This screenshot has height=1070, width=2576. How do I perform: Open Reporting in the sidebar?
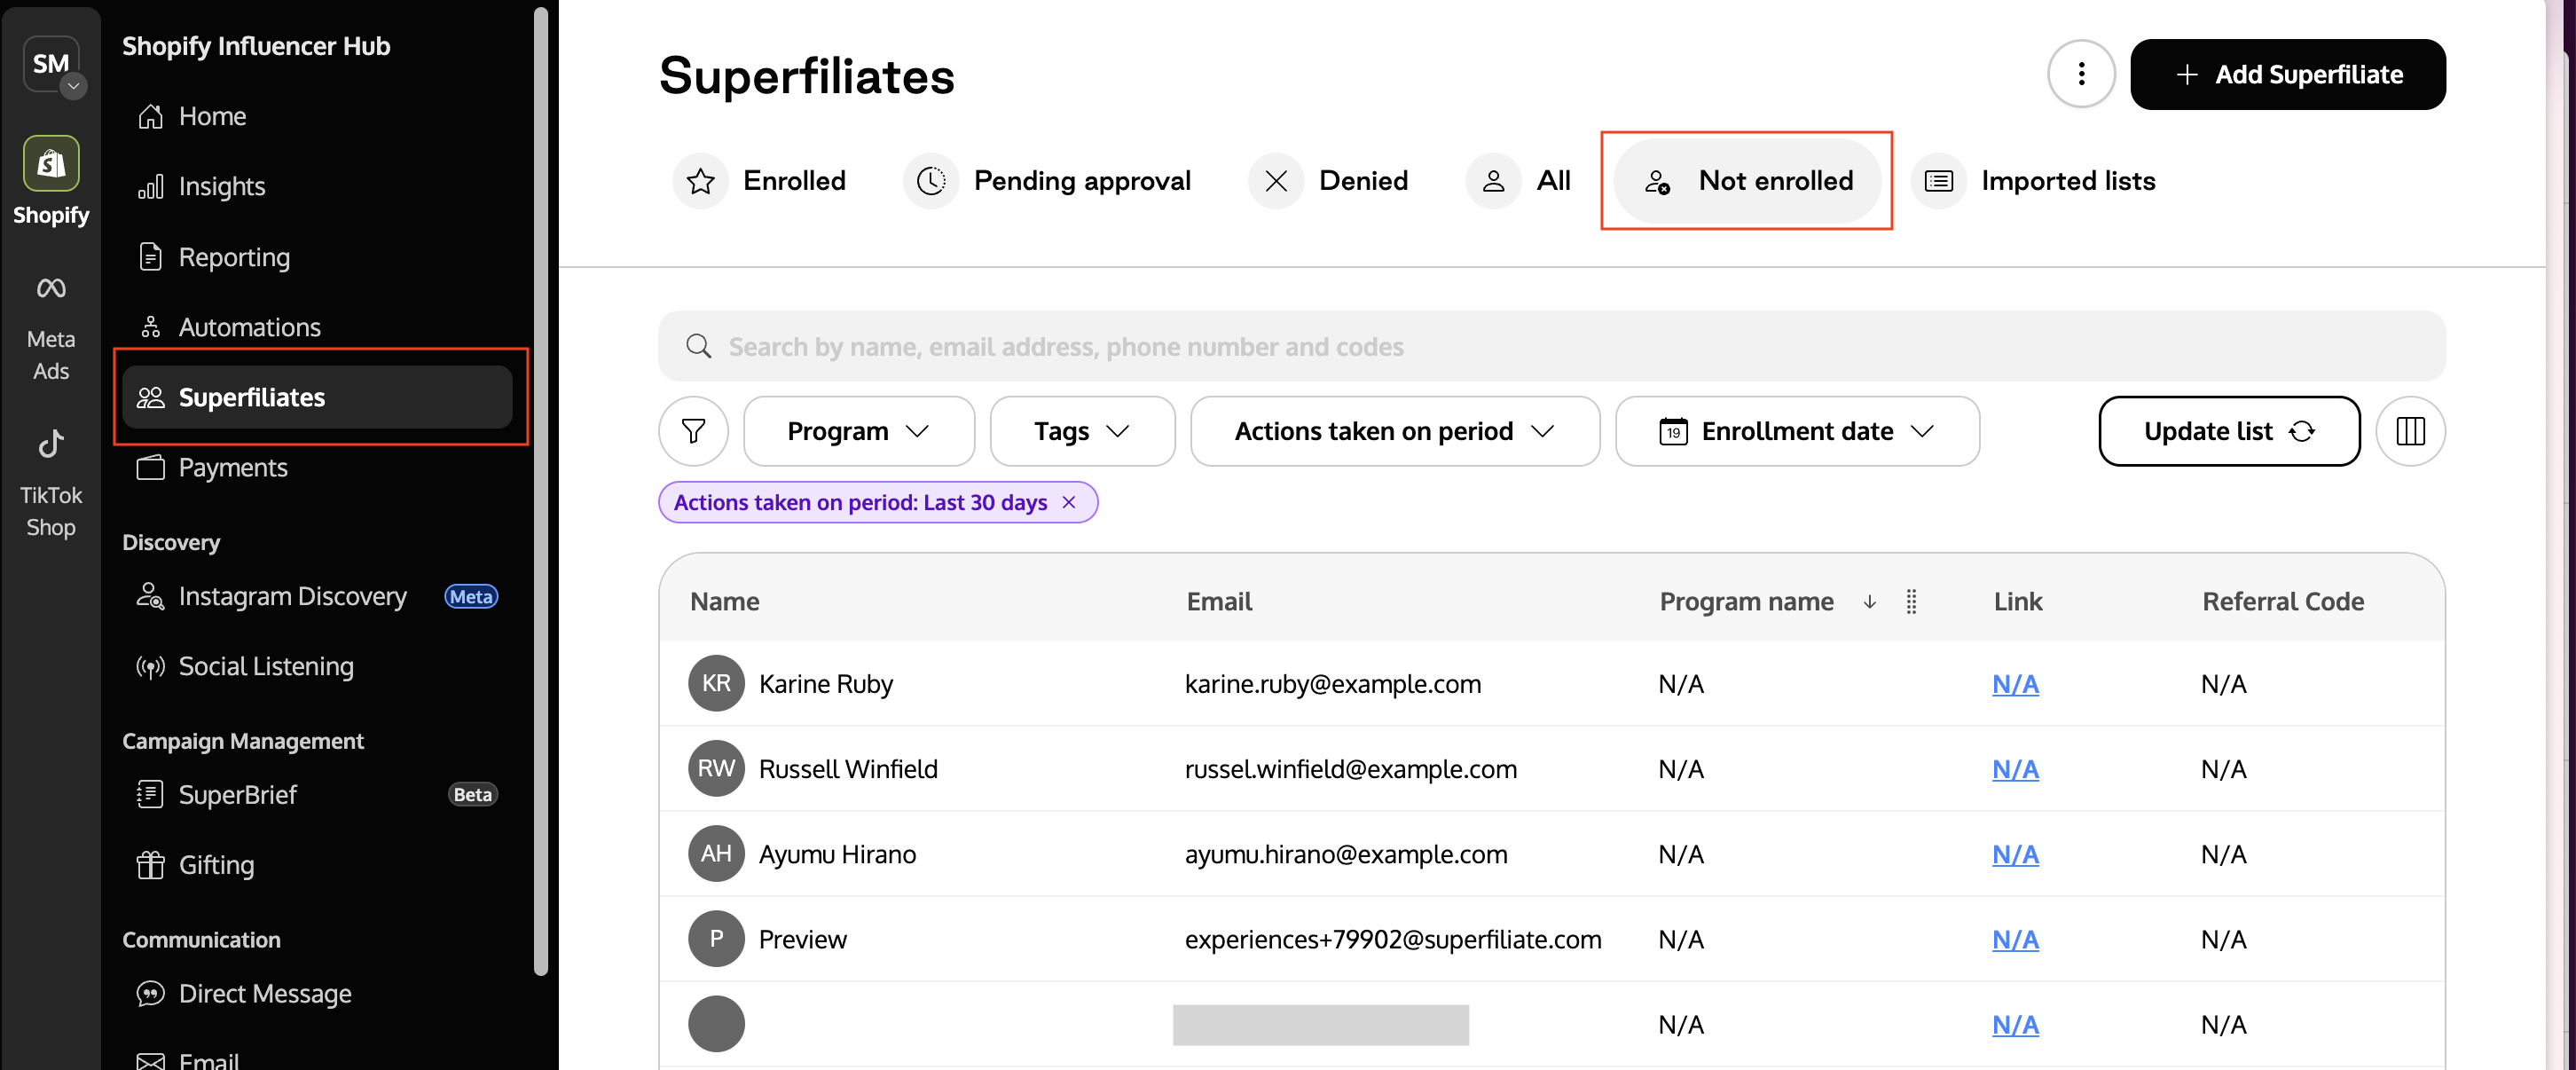317,257
